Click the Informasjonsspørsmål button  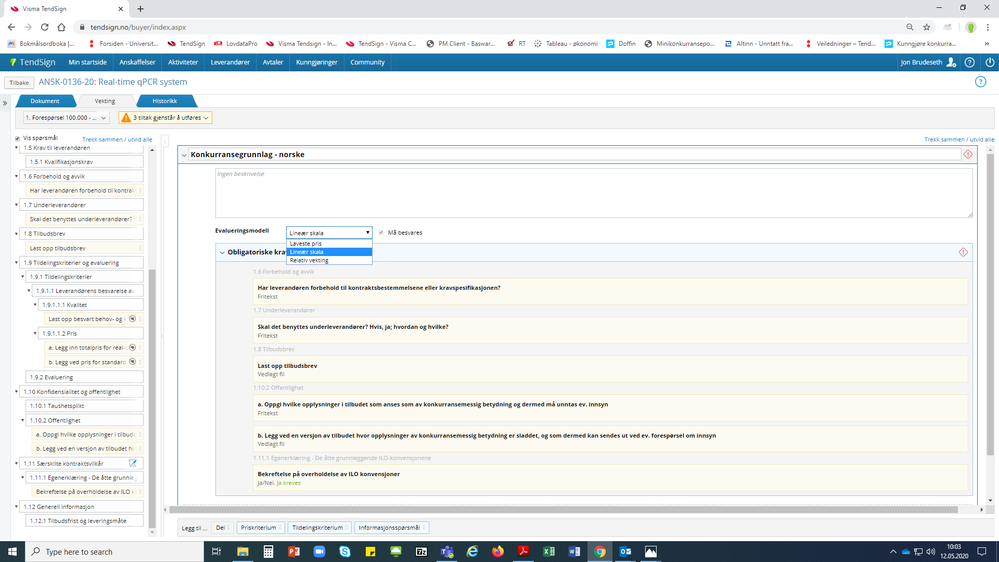pyautogui.click(x=391, y=528)
